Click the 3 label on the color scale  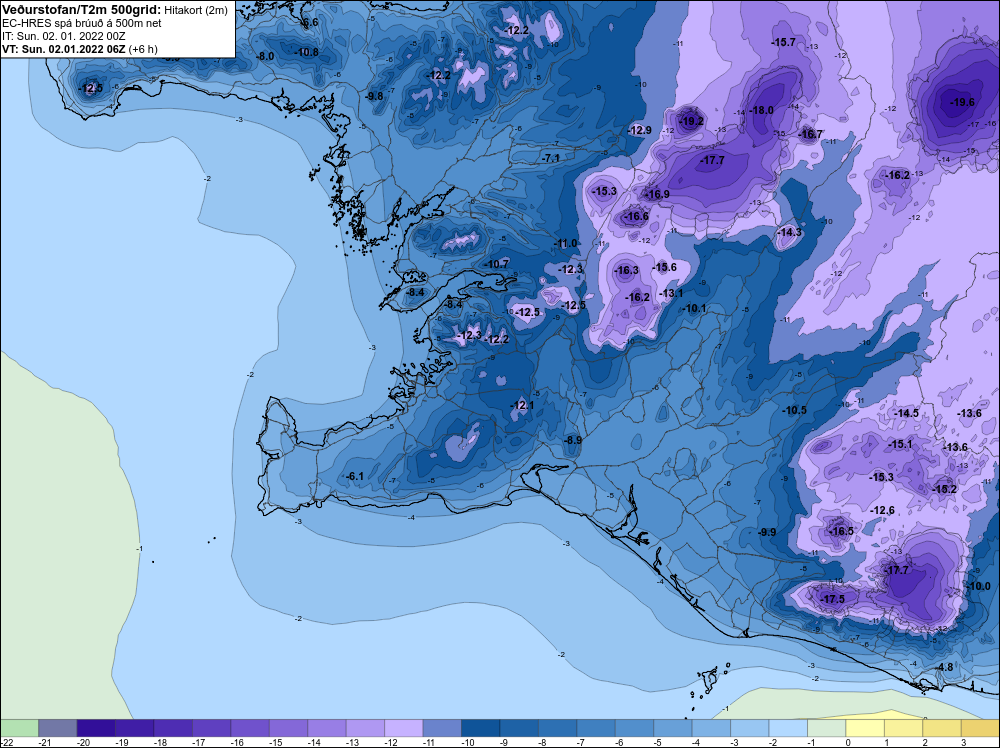[x=964, y=742]
